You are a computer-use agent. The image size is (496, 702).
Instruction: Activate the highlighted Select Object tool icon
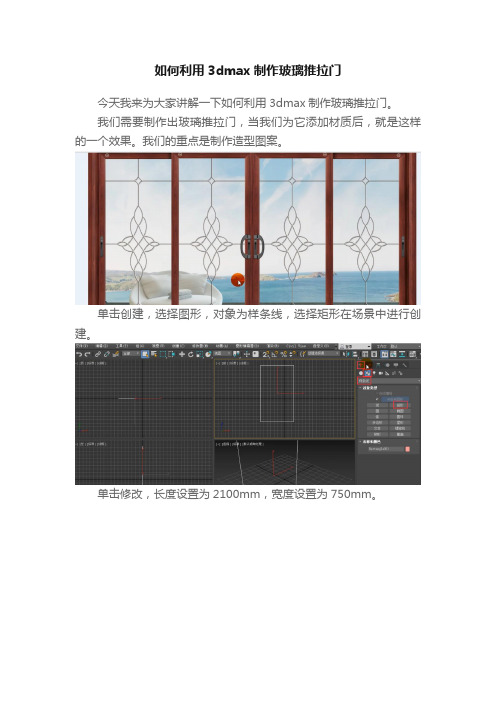[145, 354]
